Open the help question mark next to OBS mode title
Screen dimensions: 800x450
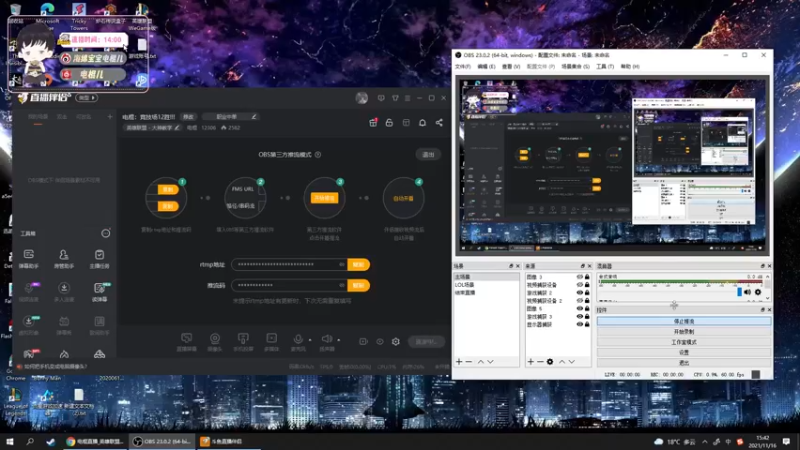point(318,155)
